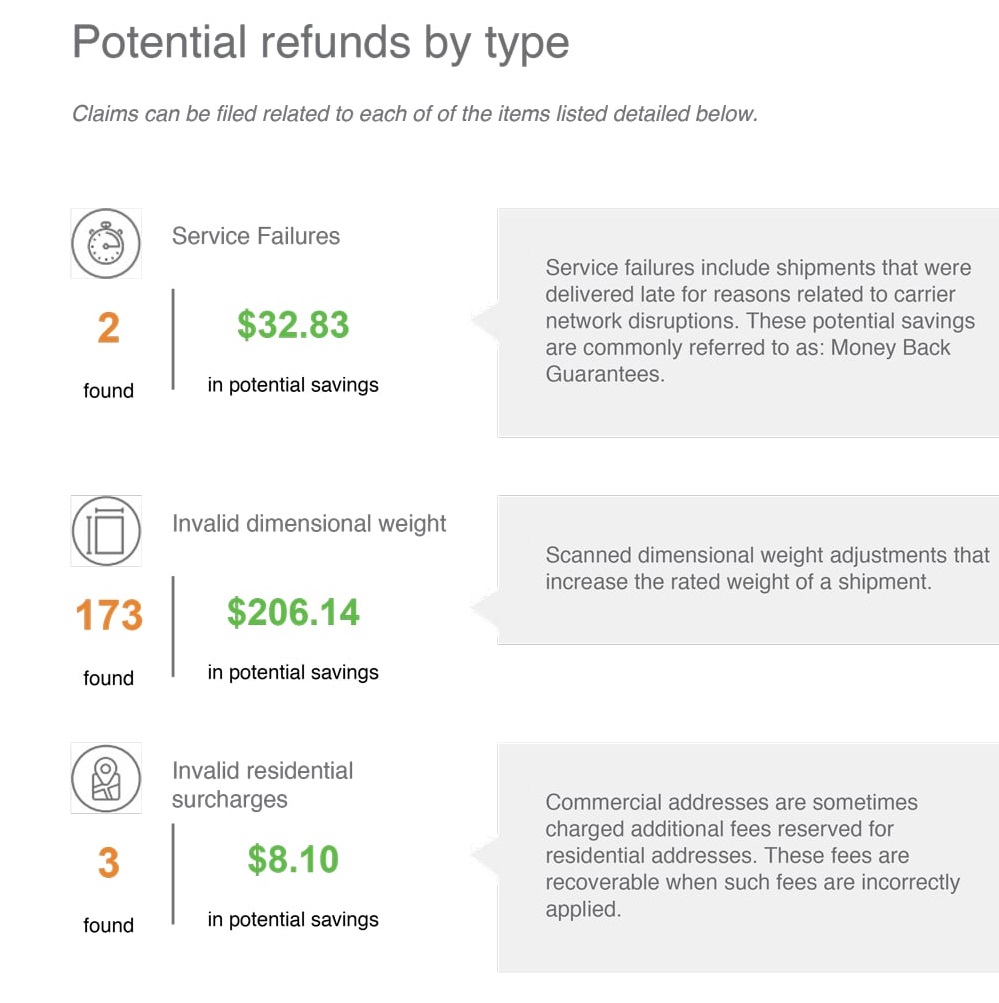The height and width of the screenshot is (1003, 999).
Task: Click the $206.14 potential savings amount
Action: click(x=293, y=612)
